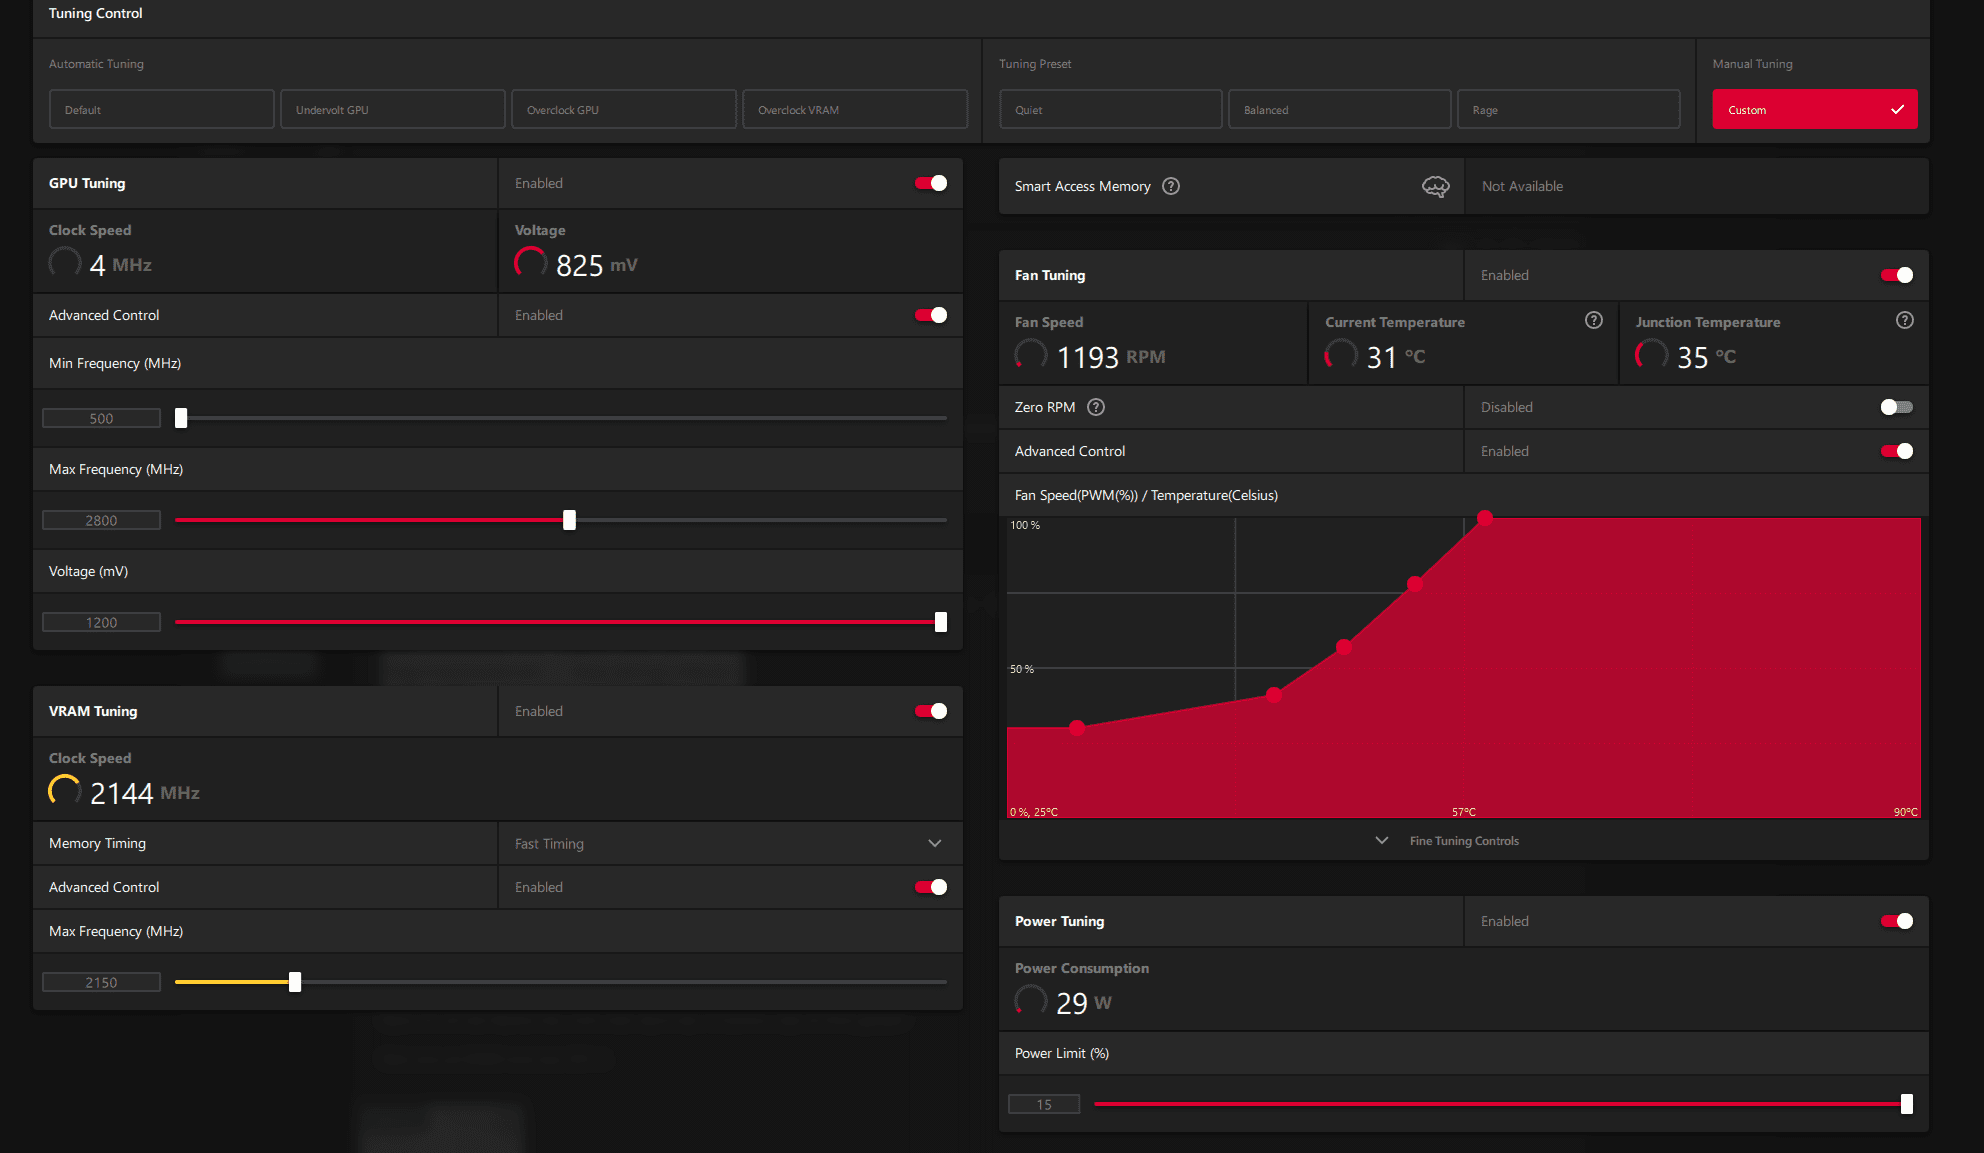Click the 90°C fan graph label
The image size is (1984, 1153).
coord(1905,812)
